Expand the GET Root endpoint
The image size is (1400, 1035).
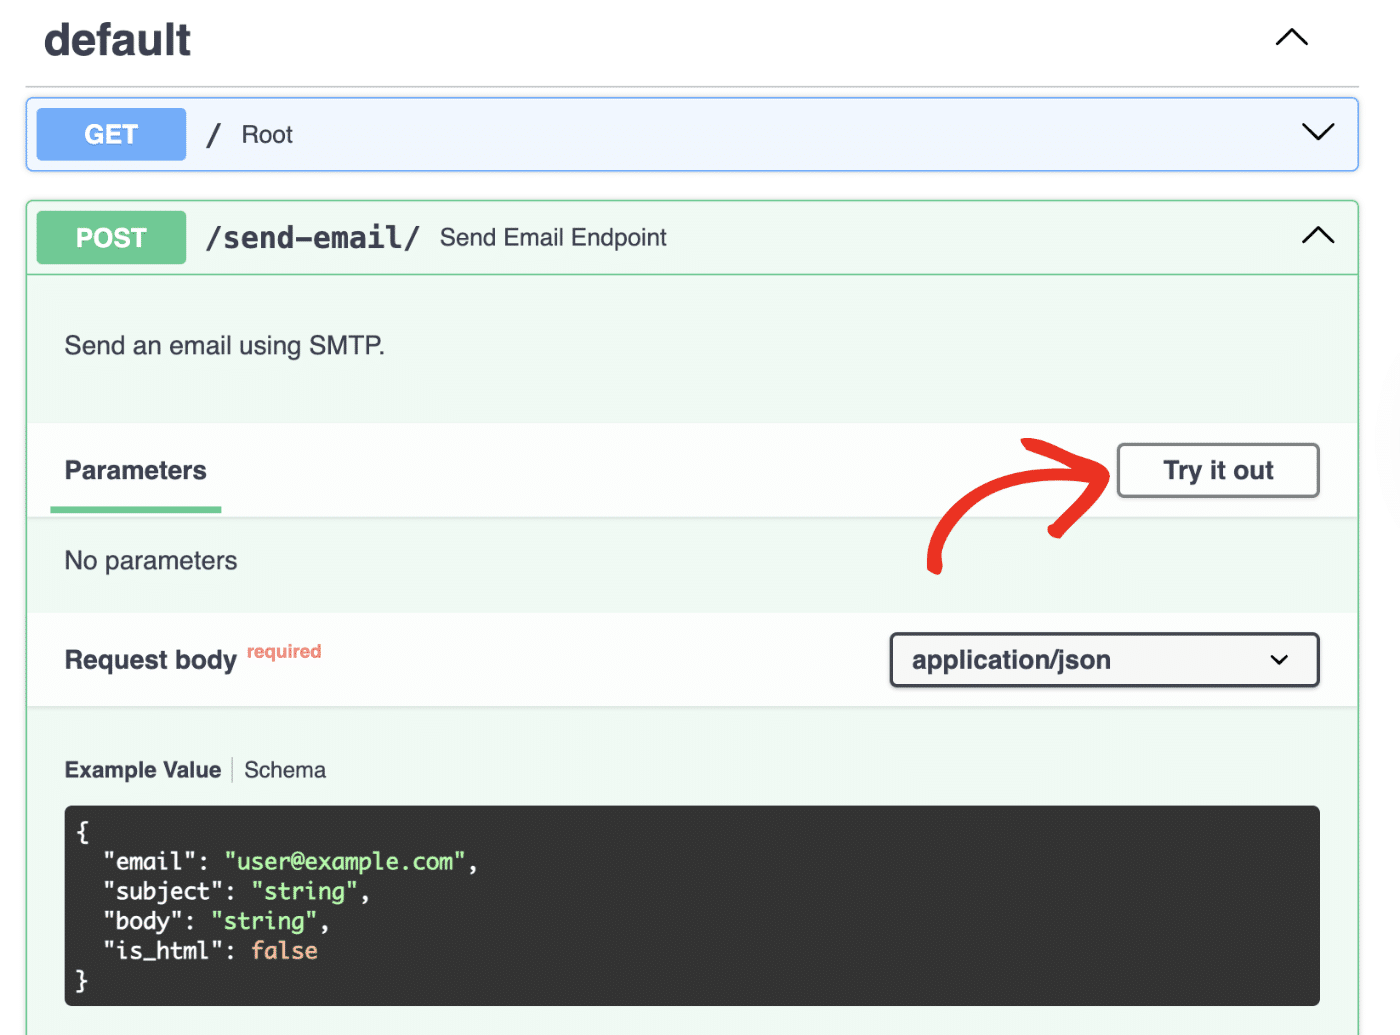(1317, 131)
